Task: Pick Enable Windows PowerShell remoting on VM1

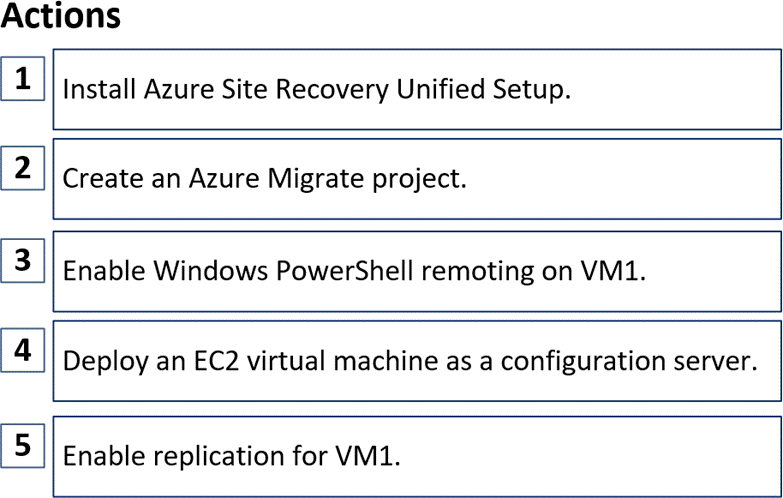Action: (416, 271)
